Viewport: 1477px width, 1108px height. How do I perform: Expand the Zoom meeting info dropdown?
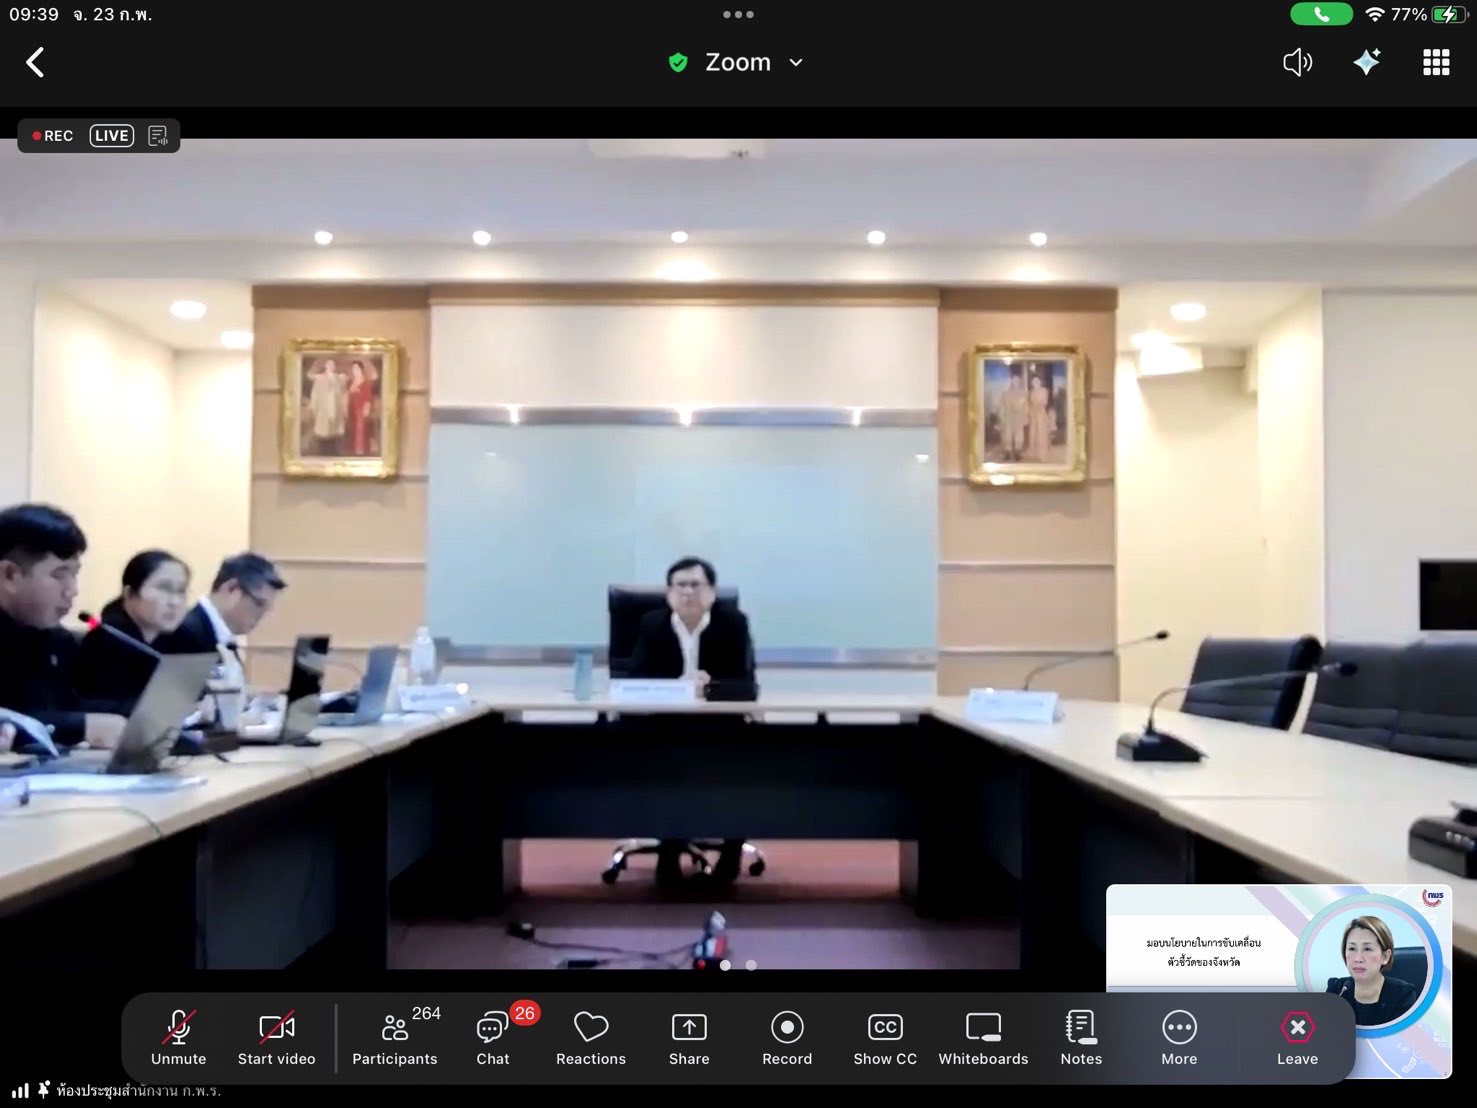tap(796, 63)
